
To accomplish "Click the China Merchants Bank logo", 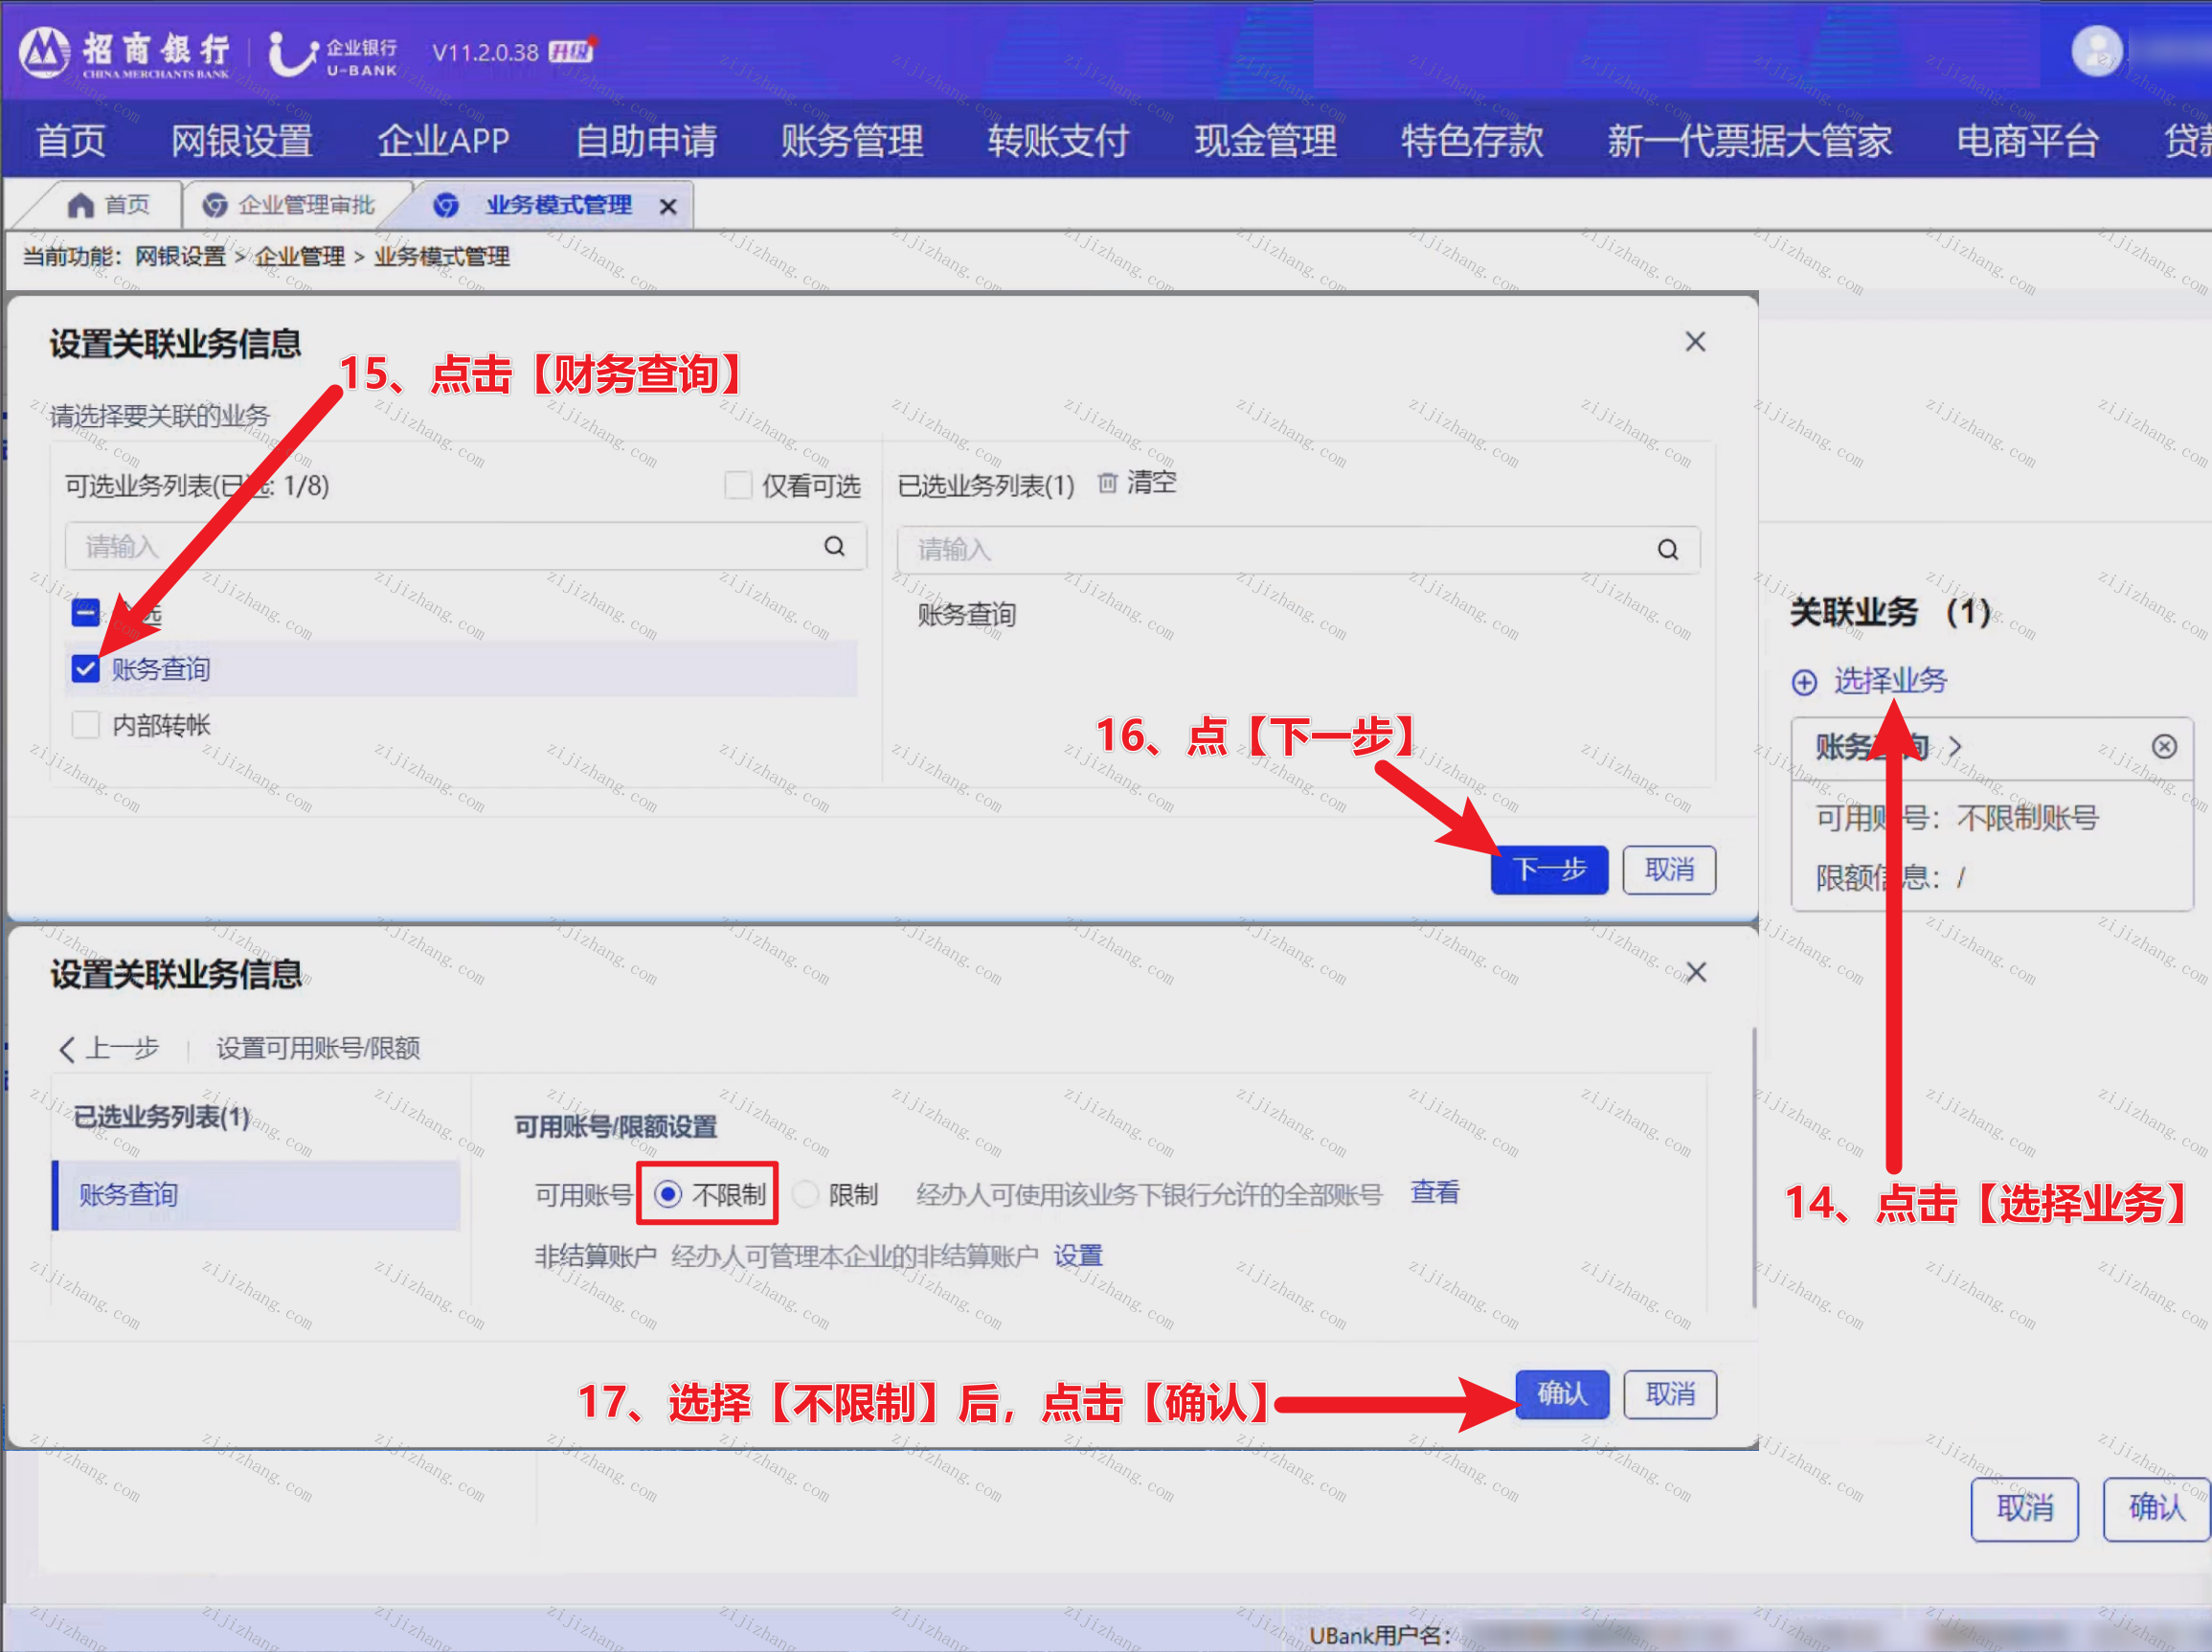I will [44, 52].
